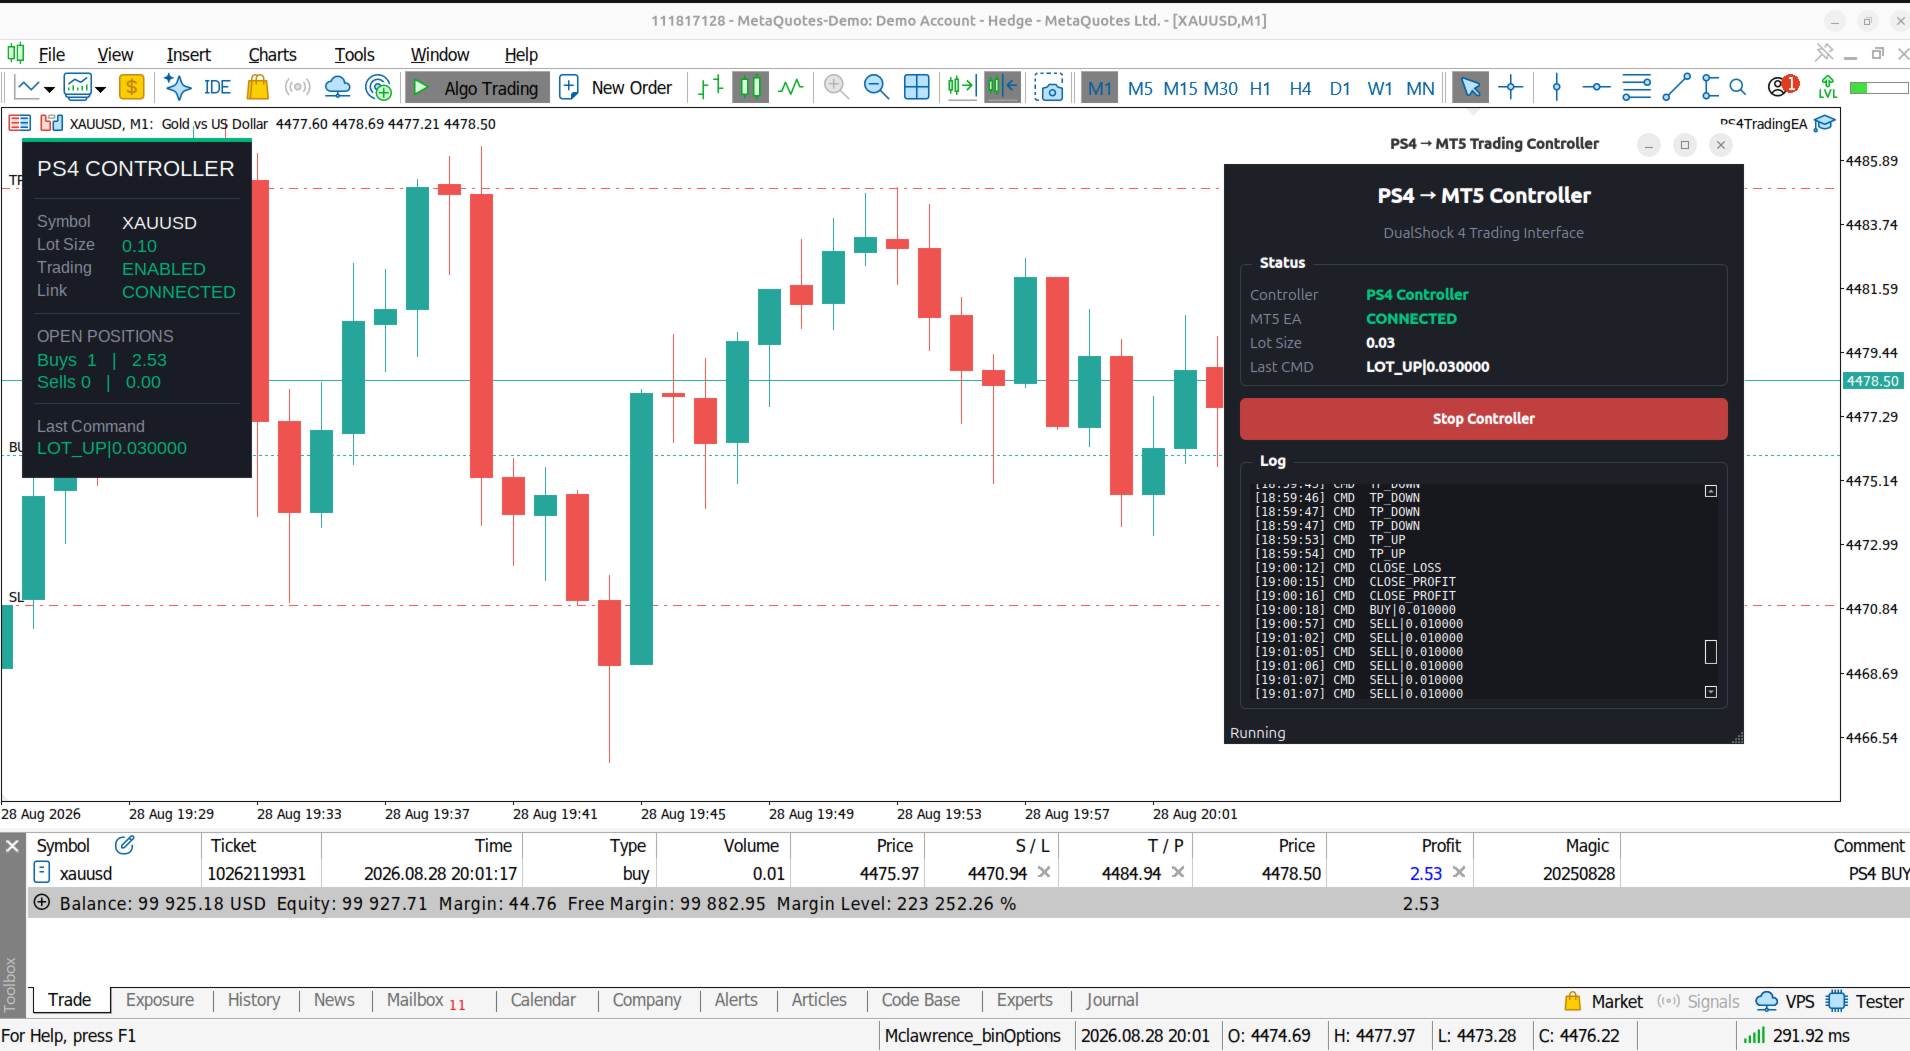Switch chart to candlestick type
Image resolution: width=1910 pixels, height=1051 pixels.
click(x=750, y=88)
